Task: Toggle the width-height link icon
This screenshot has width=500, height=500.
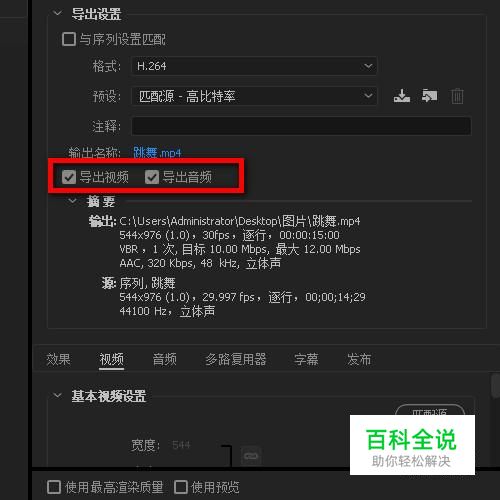Action: pyautogui.click(x=251, y=456)
